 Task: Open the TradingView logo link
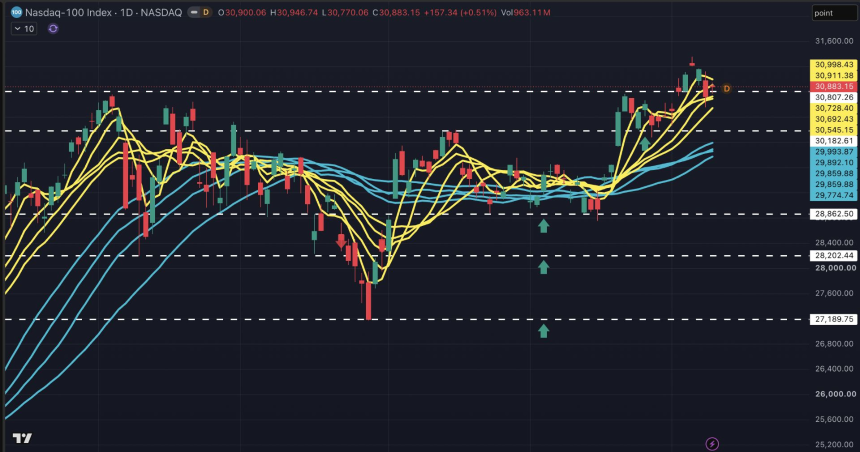click(x=22, y=438)
